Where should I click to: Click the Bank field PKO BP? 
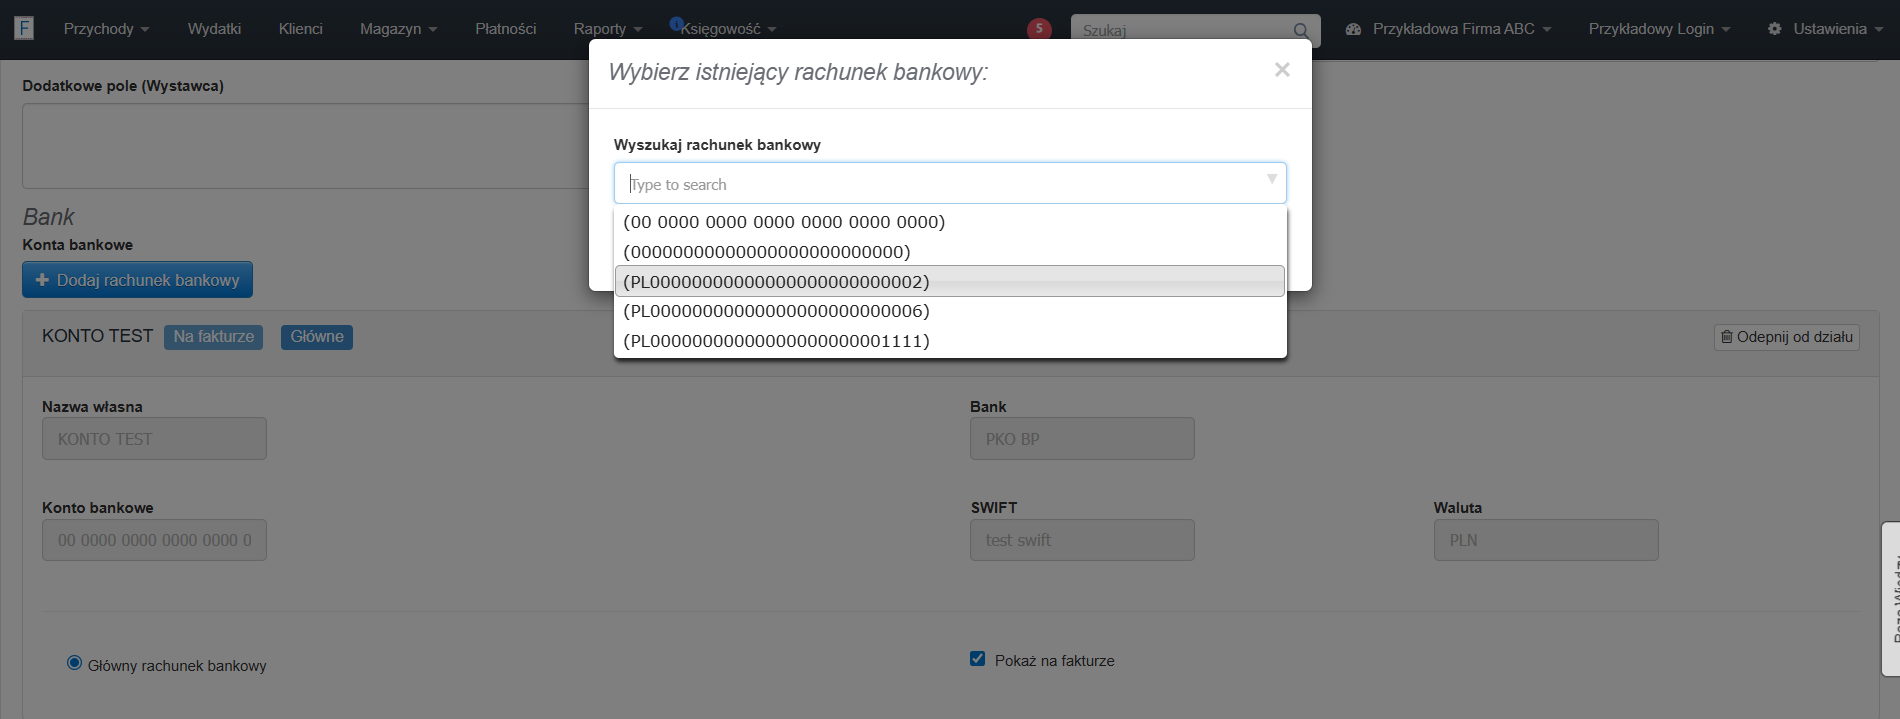1082,439
